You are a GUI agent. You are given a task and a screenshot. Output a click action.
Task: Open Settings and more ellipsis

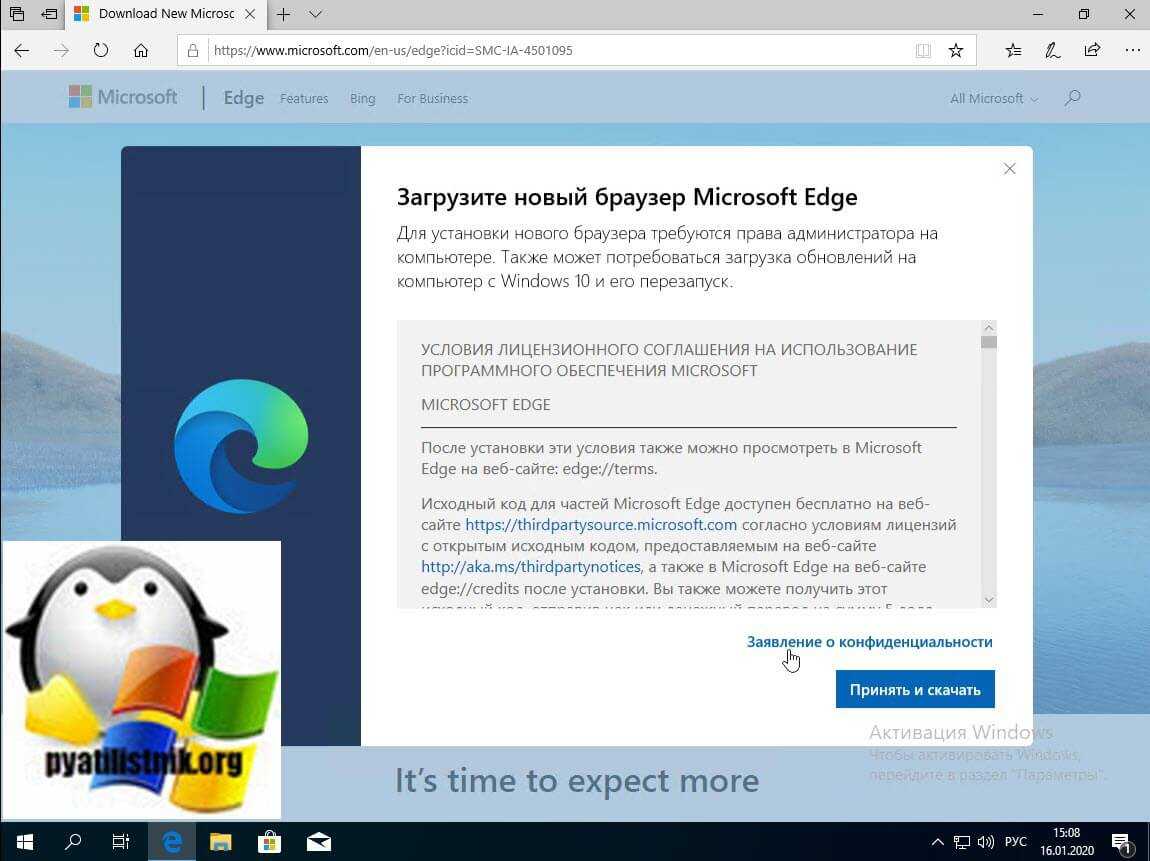[1132, 50]
